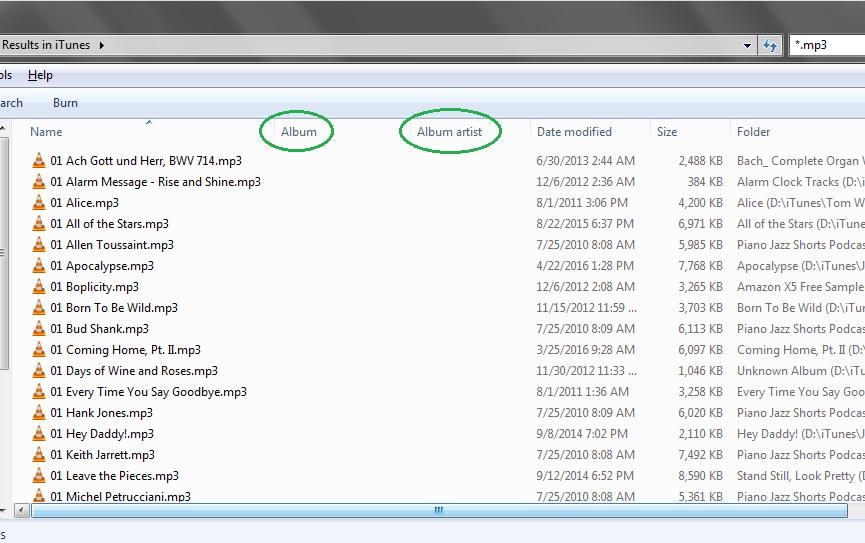
Task: Sort by the Name column header
Action: (46, 132)
